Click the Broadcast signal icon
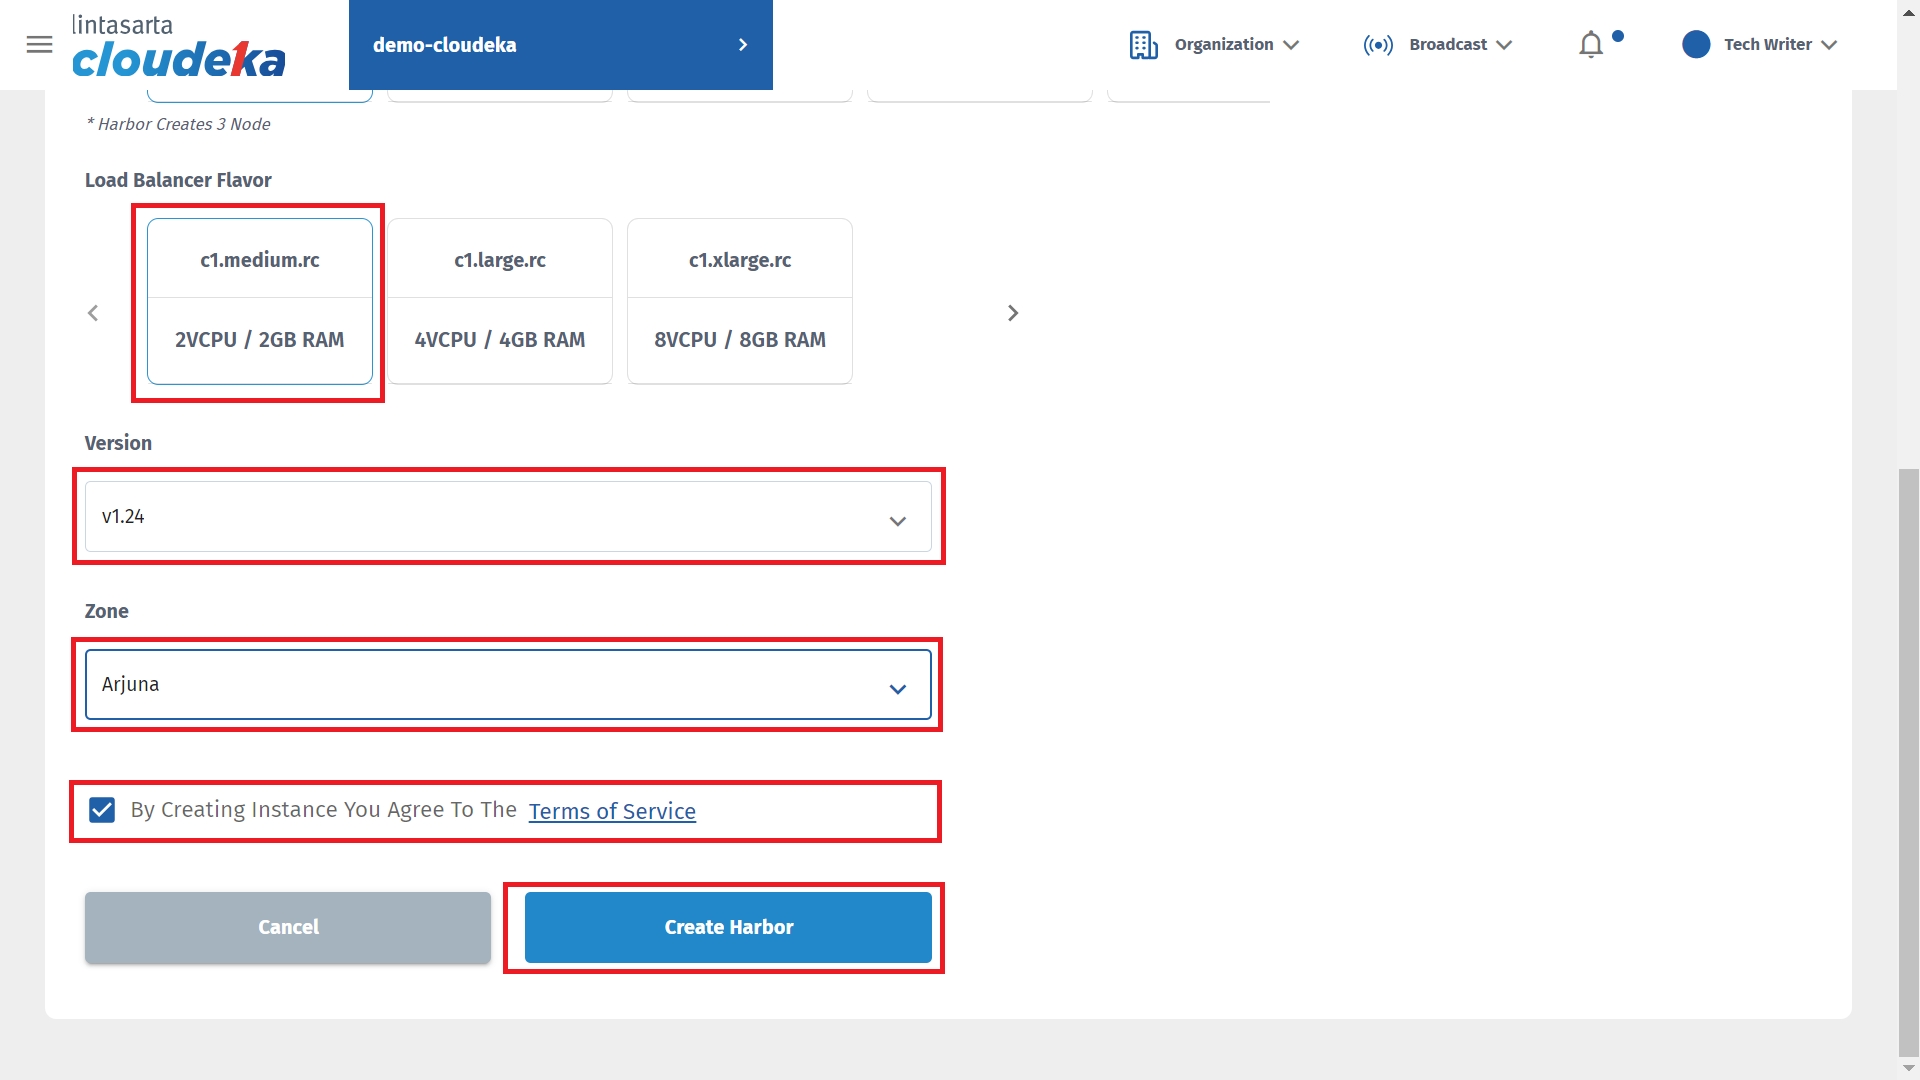Viewport: 1920px width, 1080px height. 1378,45
